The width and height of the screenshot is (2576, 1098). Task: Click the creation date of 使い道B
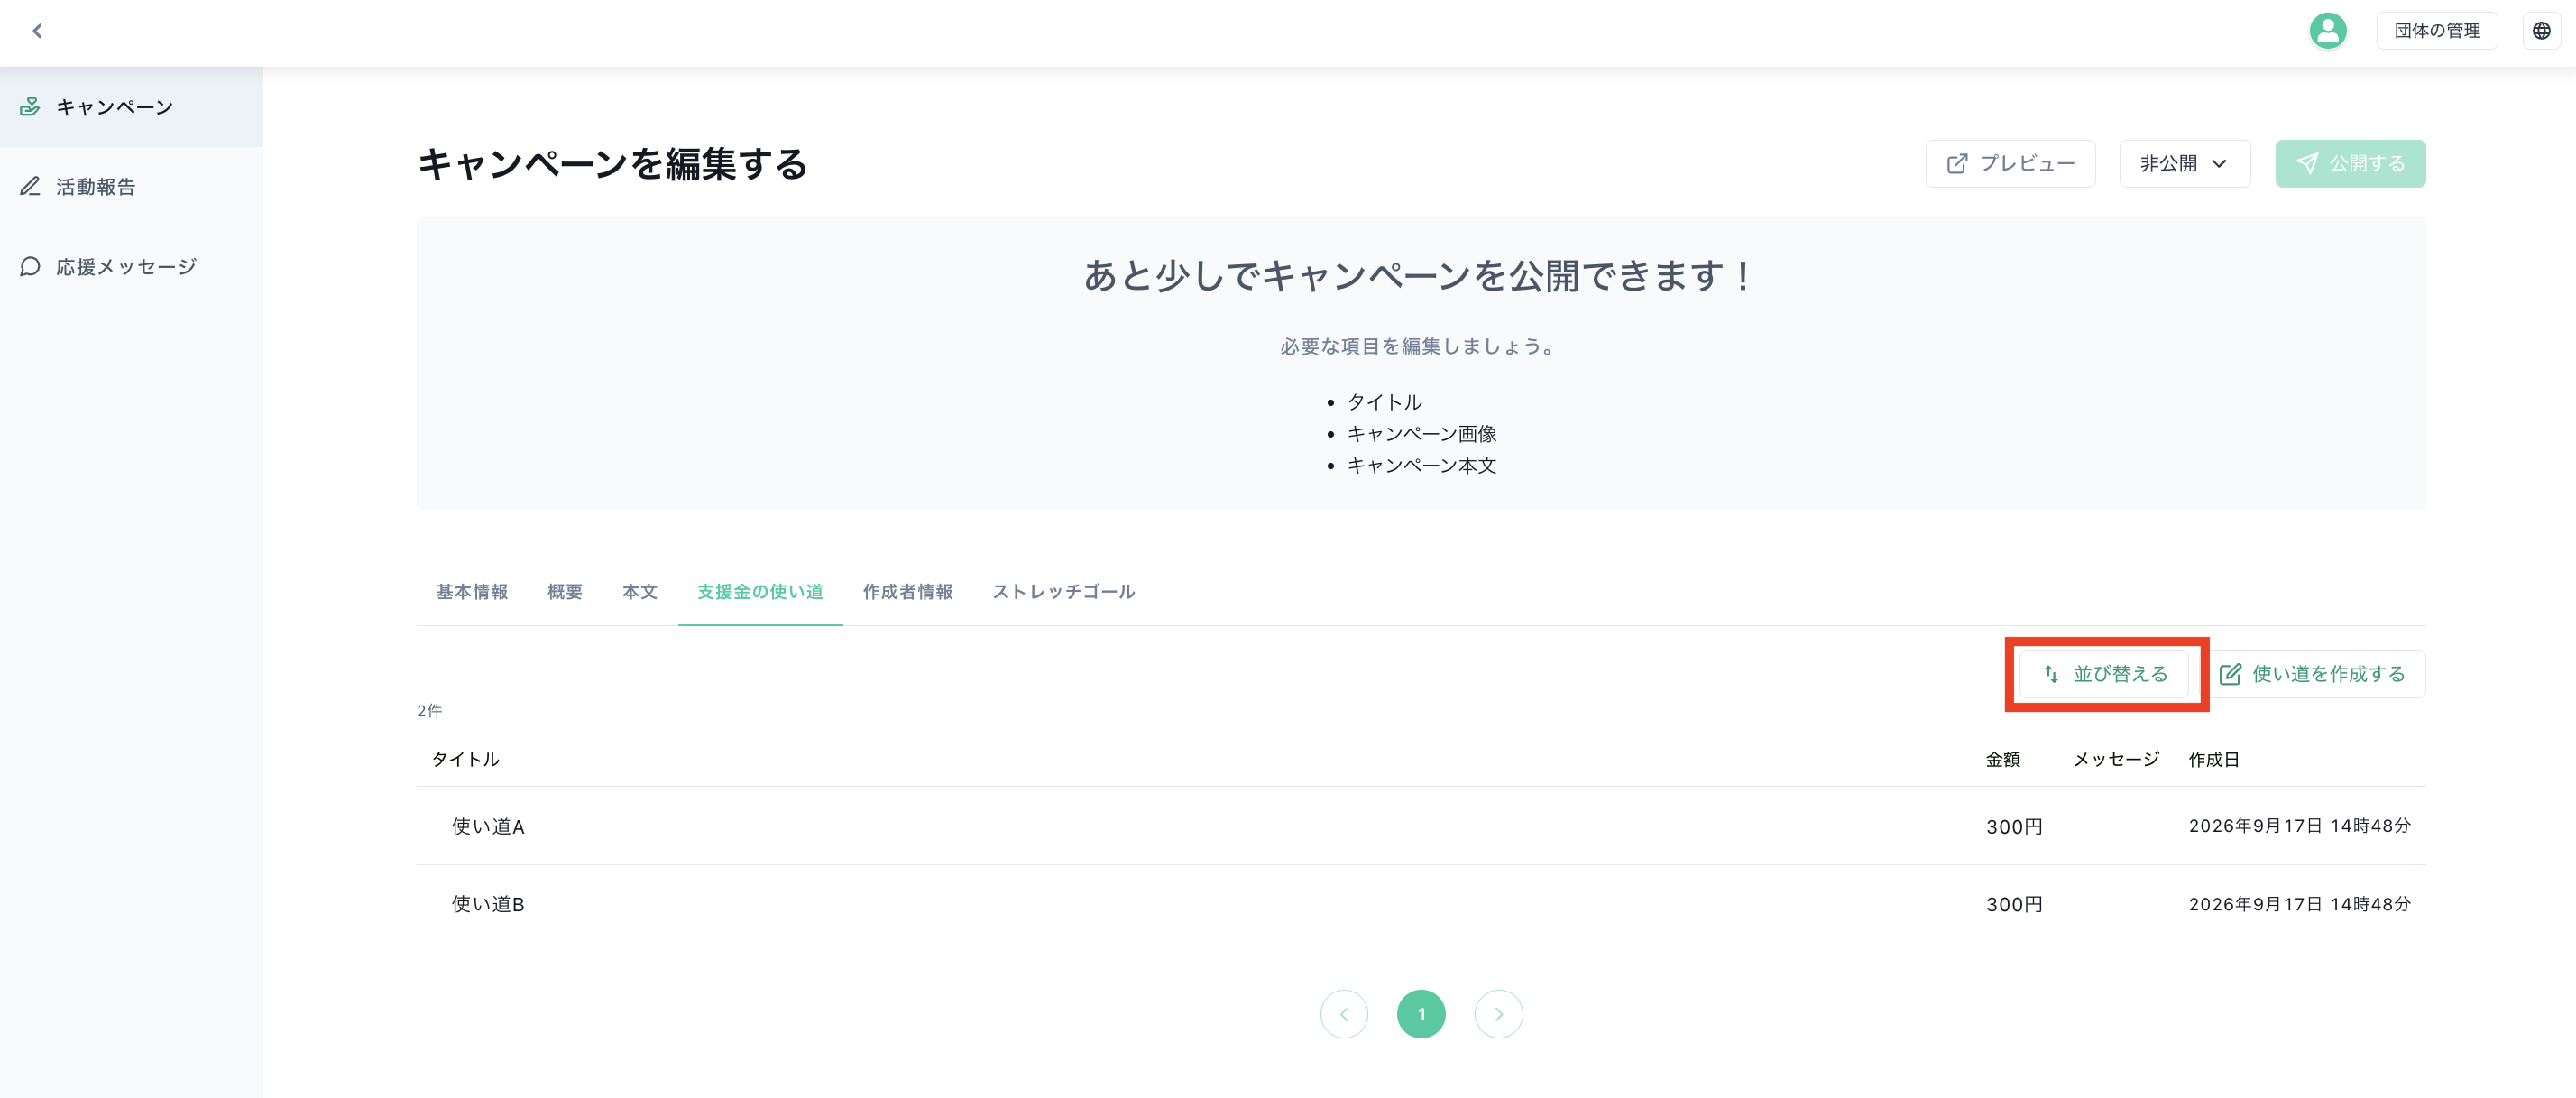[2299, 905]
